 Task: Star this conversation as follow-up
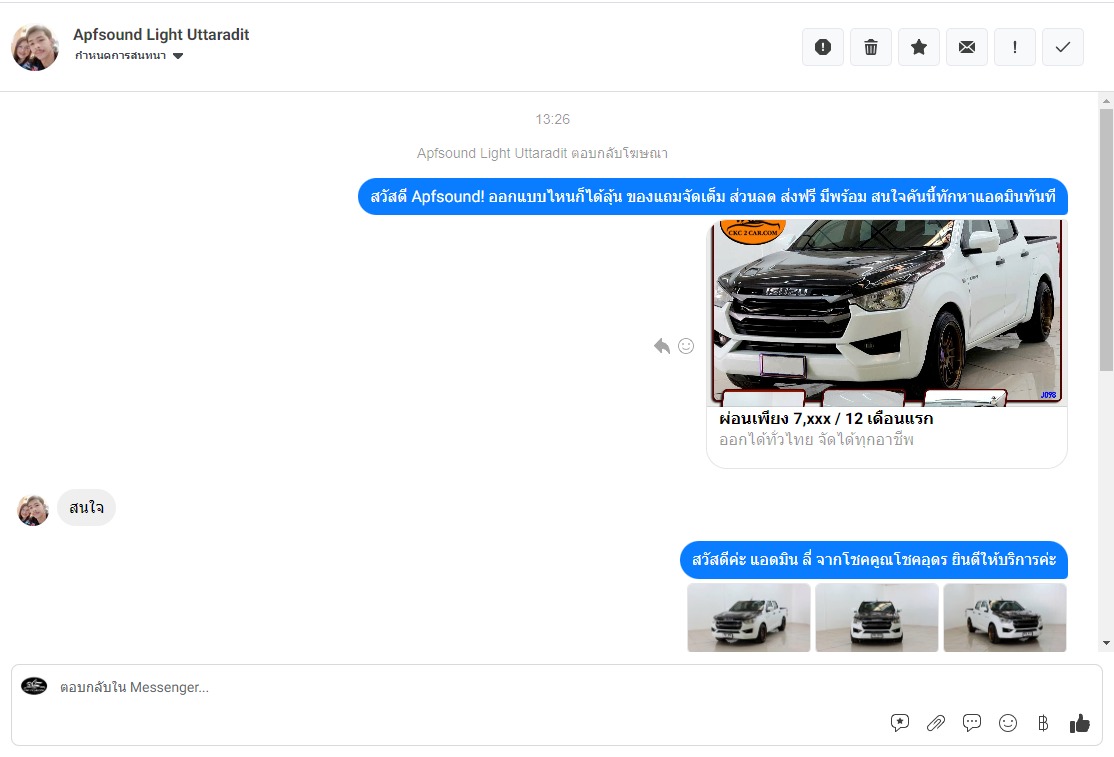[x=919, y=47]
